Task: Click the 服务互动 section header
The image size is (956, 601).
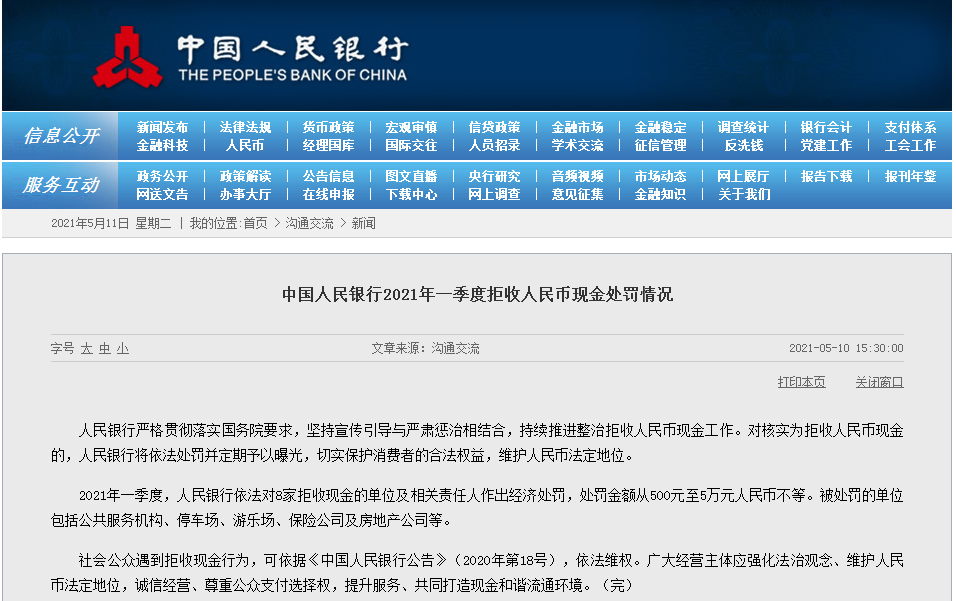Action: click(61, 185)
